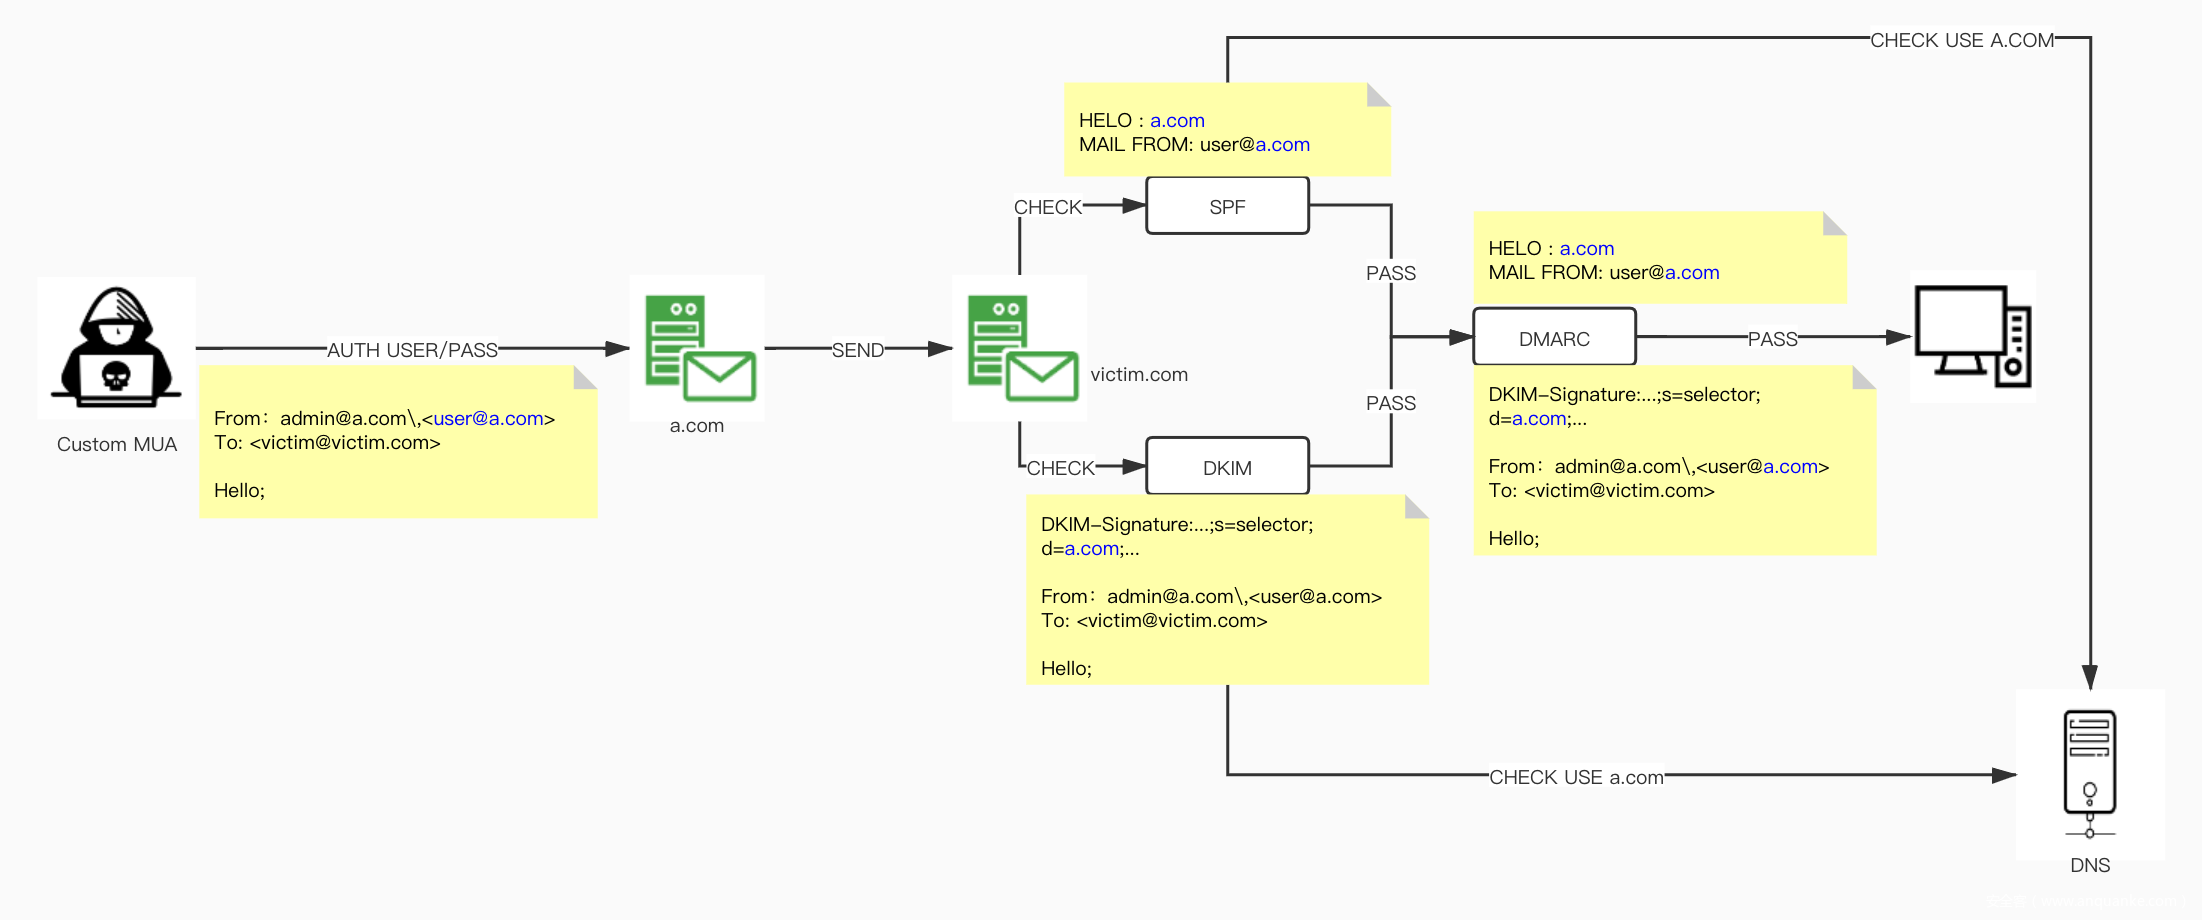
Task: Select the DKIM box
Action: [1227, 466]
